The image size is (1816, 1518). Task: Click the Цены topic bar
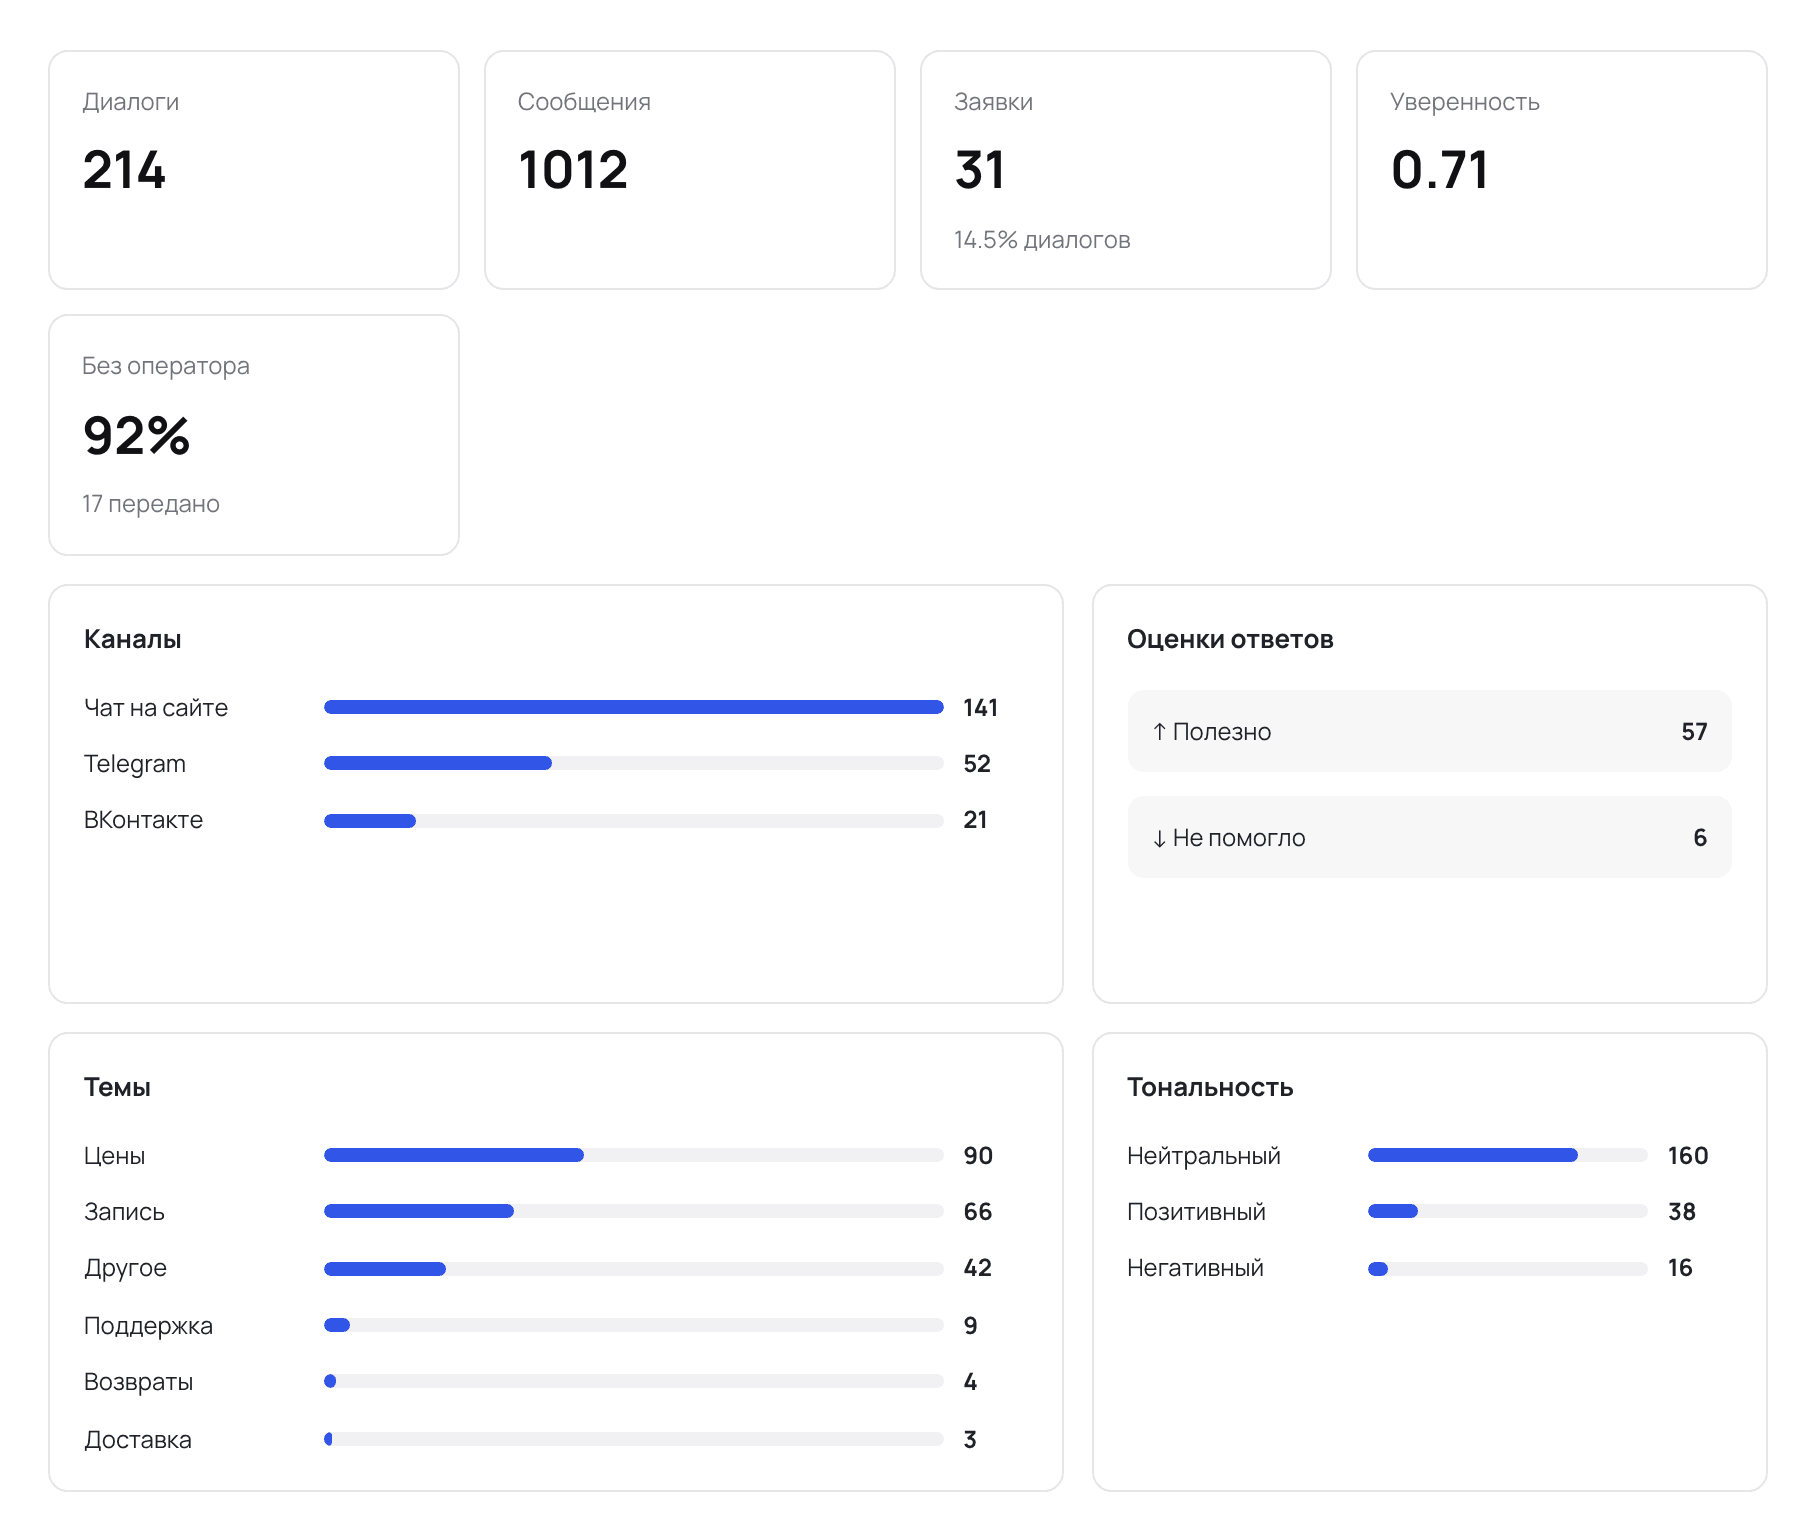(x=634, y=1155)
